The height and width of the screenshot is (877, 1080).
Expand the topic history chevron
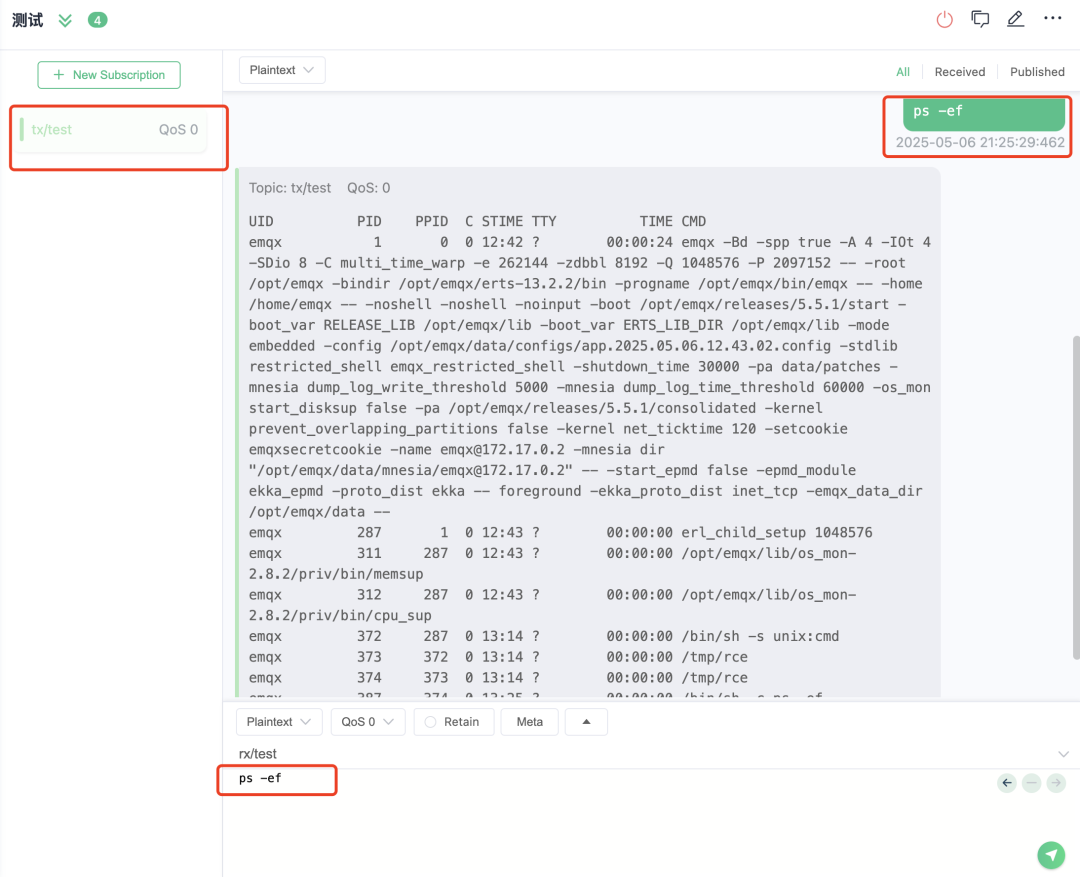1063,754
